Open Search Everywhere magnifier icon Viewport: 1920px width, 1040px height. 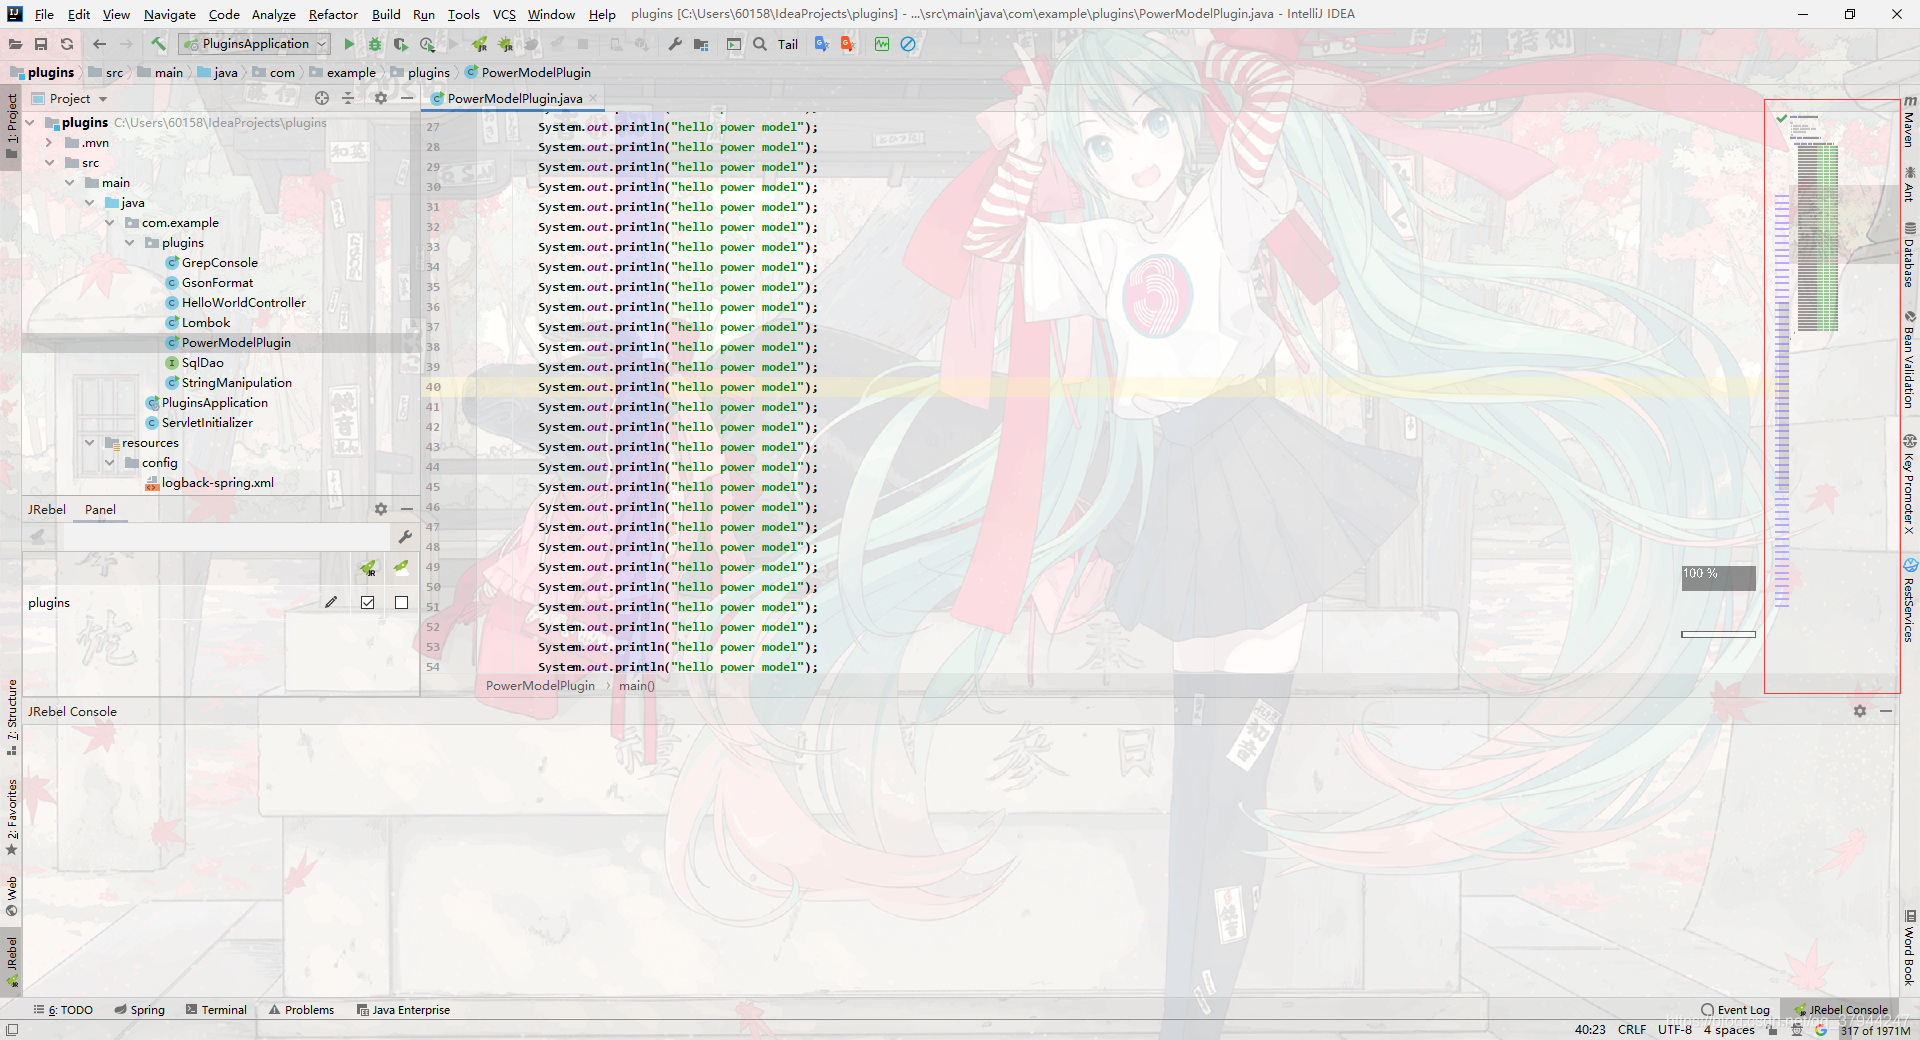760,44
